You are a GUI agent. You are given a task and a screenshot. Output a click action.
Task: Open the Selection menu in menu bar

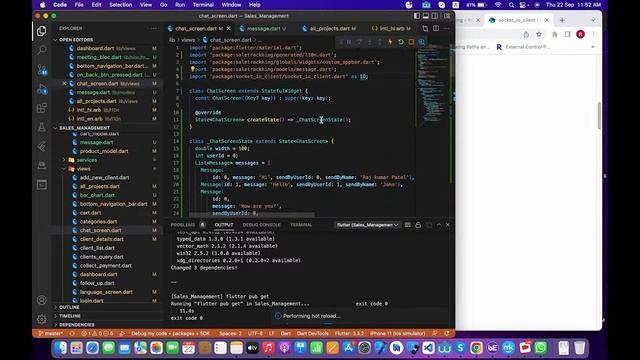click(120, 5)
